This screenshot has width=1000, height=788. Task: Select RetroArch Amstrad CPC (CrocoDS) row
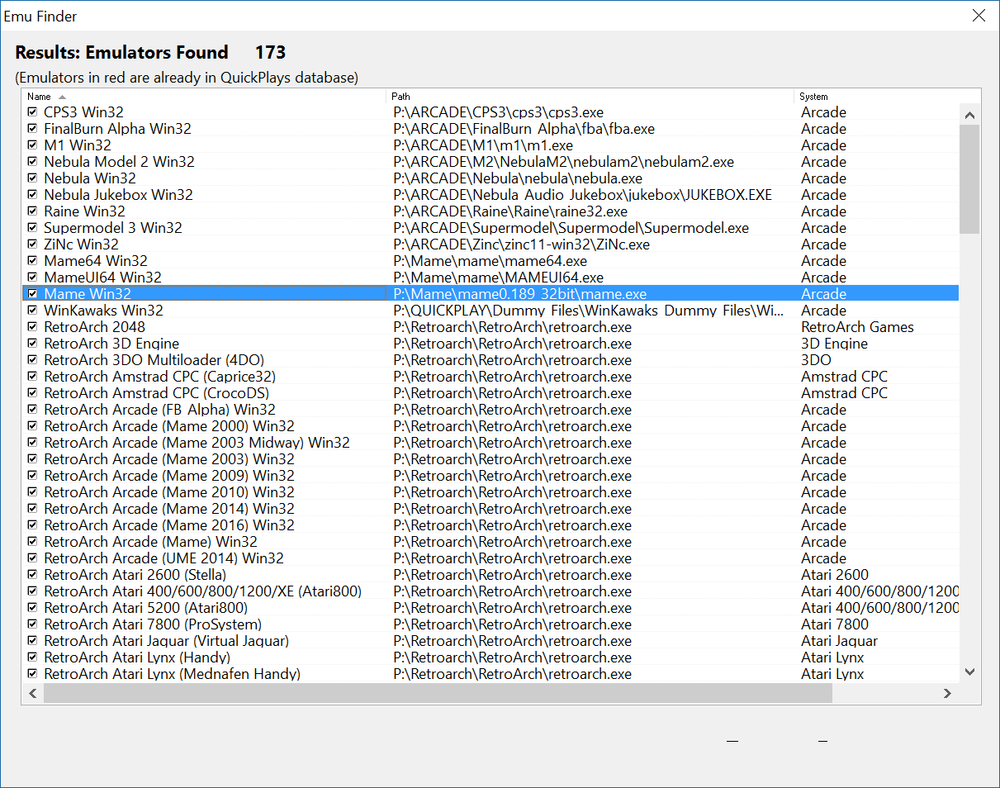[490, 393]
